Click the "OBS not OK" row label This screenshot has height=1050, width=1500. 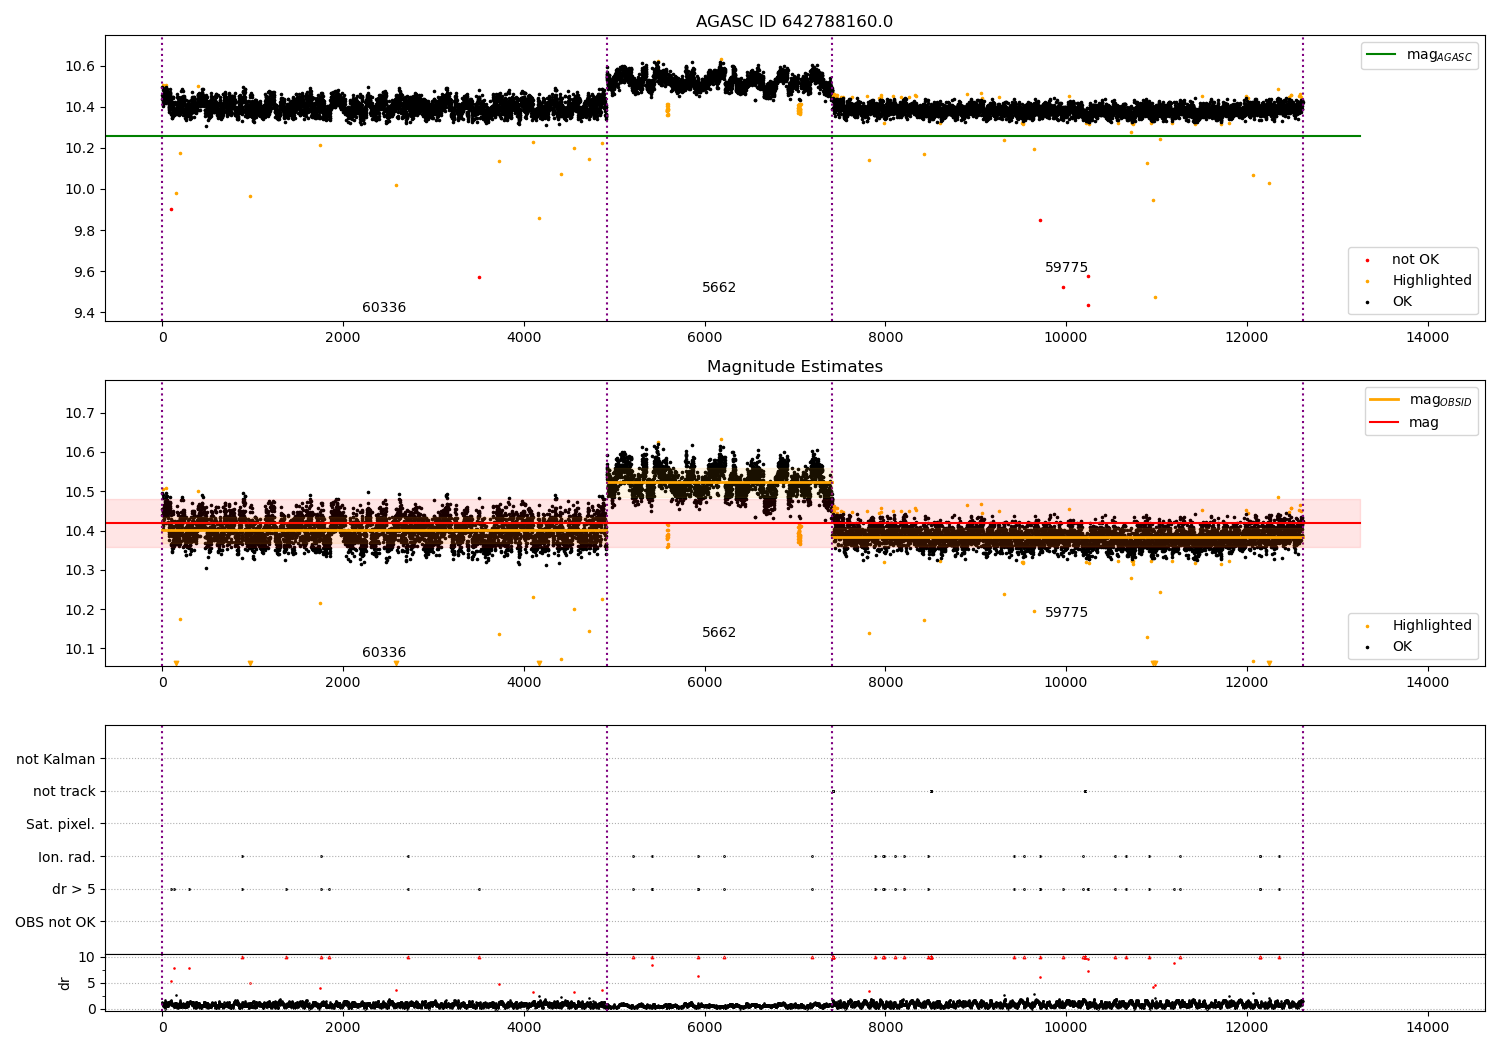[55, 922]
